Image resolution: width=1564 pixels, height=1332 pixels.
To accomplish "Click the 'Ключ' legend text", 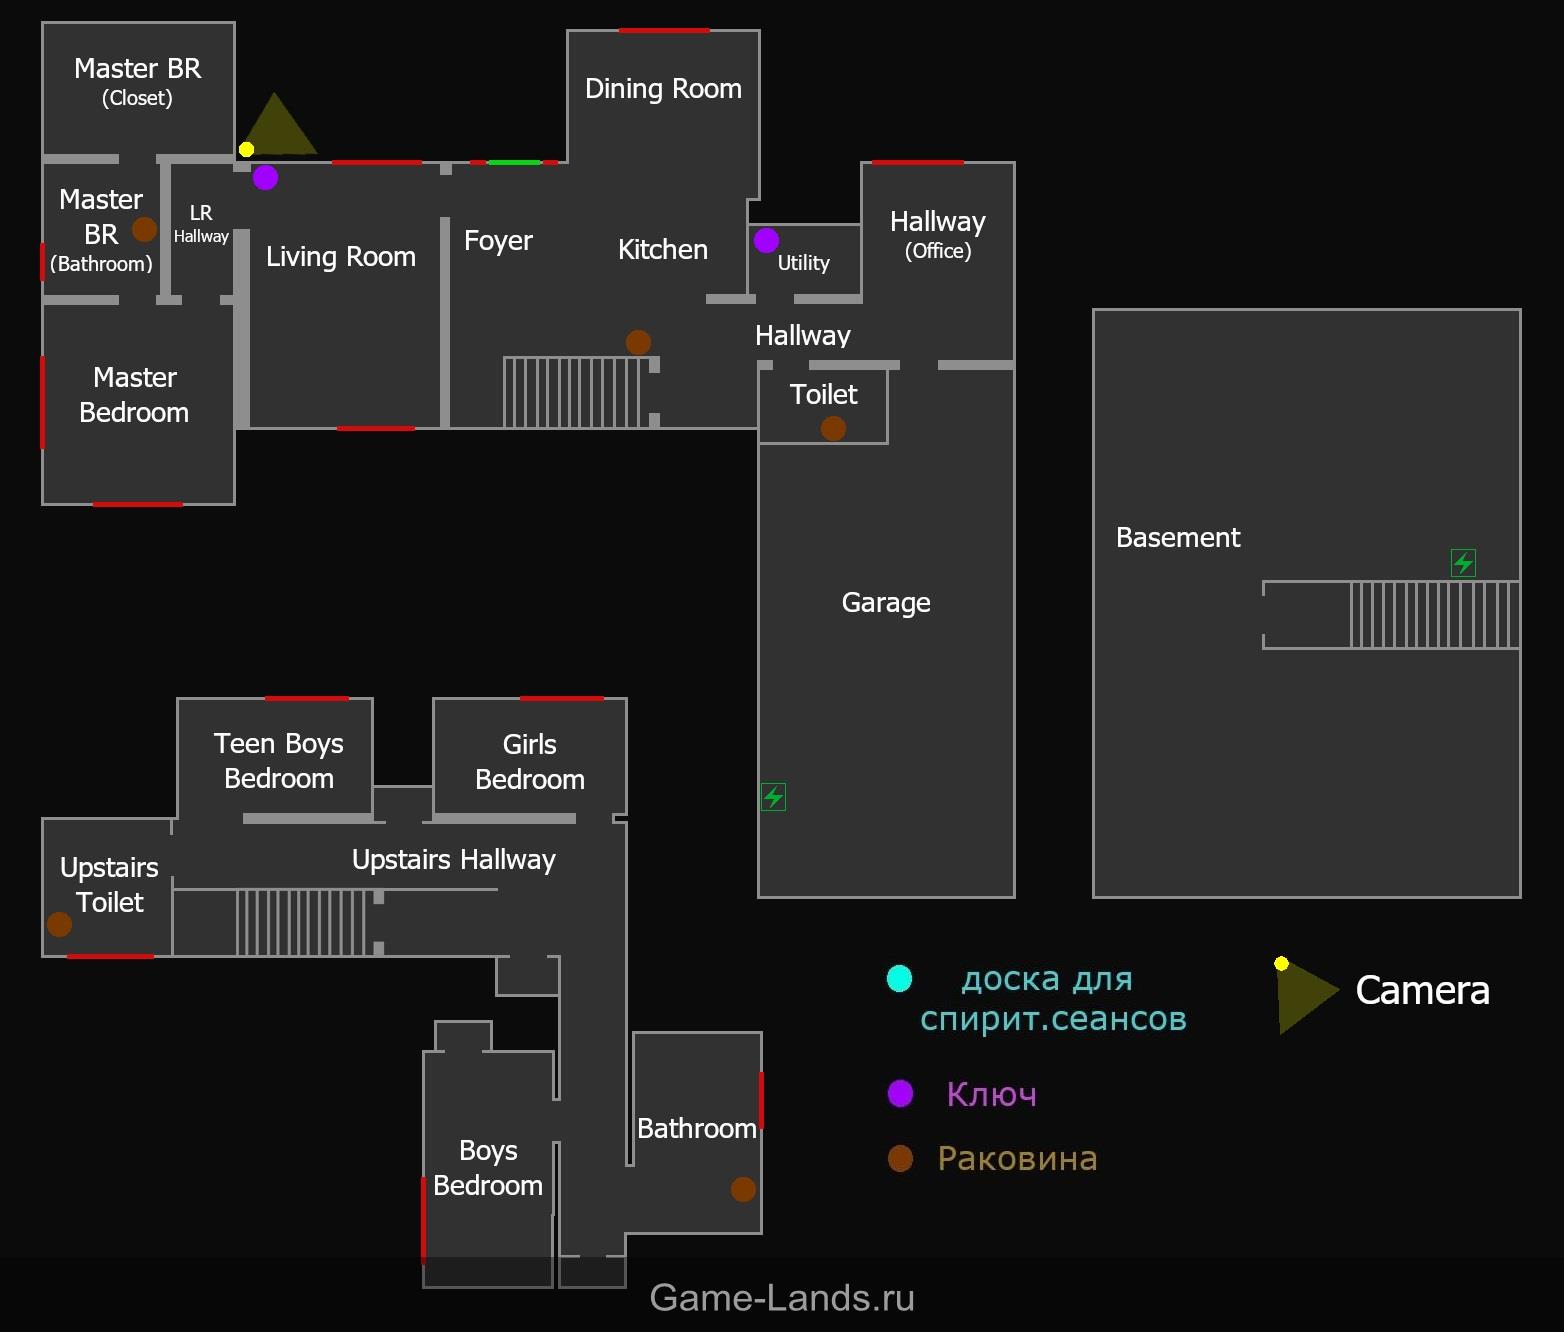I will point(991,1094).
